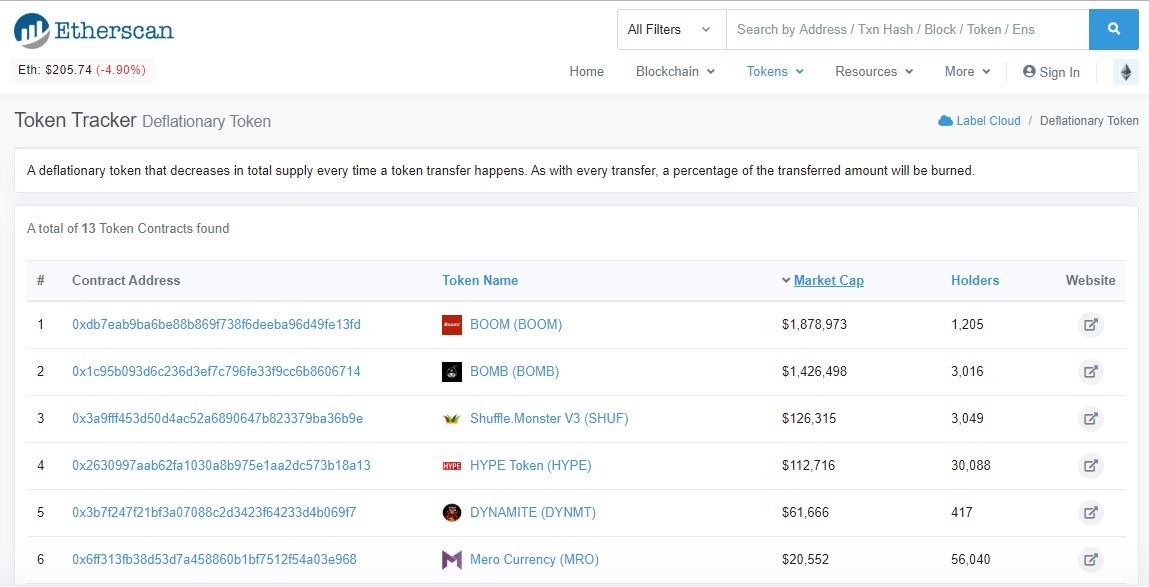Click the Ethereum network icon
Viewport: 1149px width, 587px height.
tap(1126, 72)
